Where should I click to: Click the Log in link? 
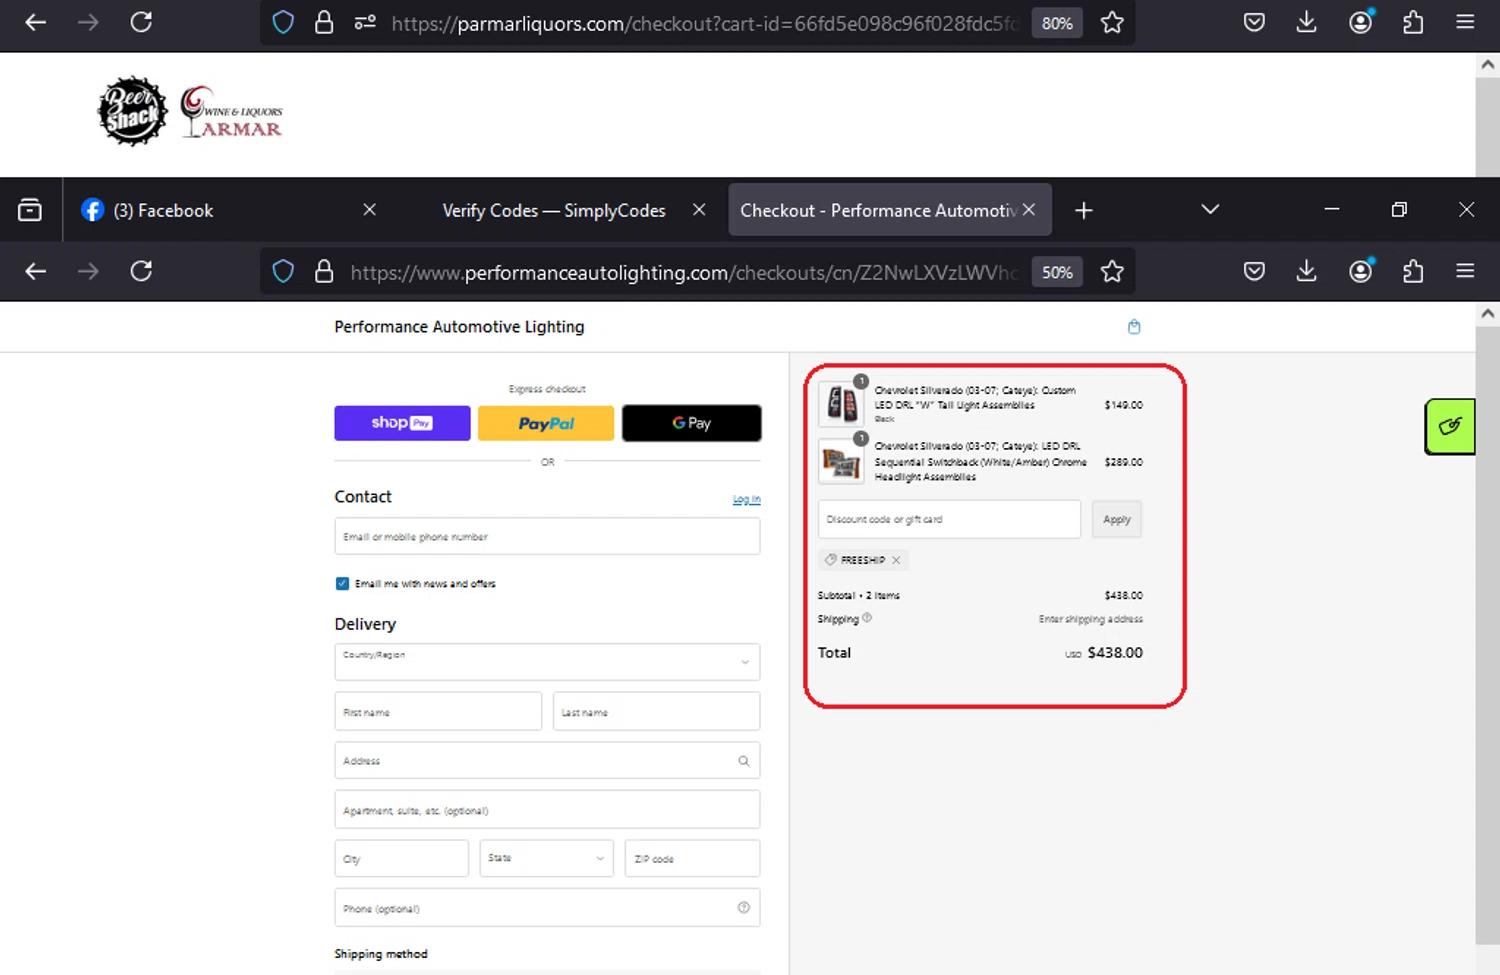[x=746, y=499]
